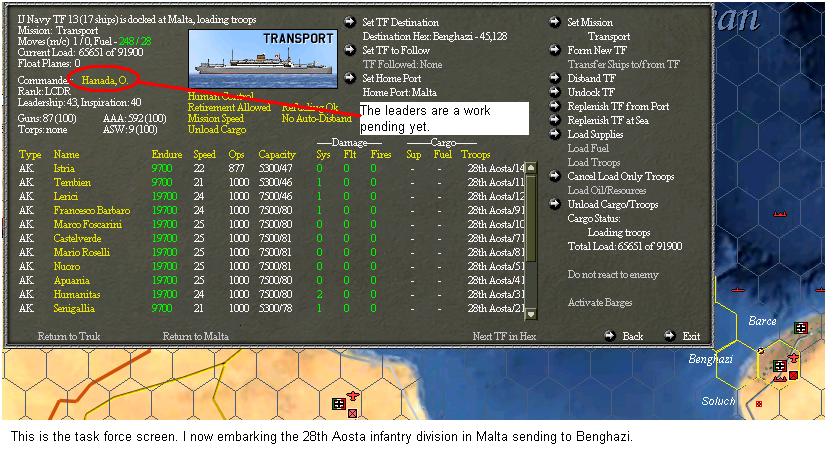Click the Back label
The width and height of the screenshot is (835, 453).
pyautogui.click(x=633, y=336)
